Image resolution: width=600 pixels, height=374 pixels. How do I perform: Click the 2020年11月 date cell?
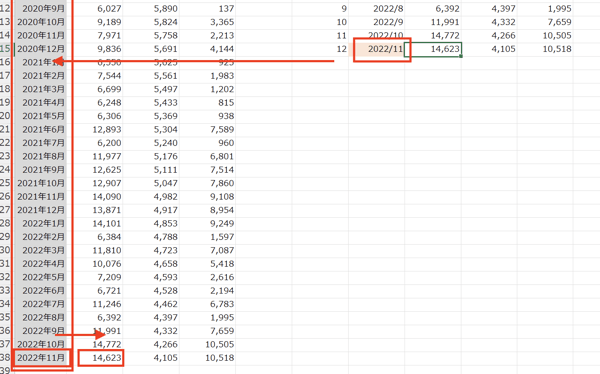[41, 35]
